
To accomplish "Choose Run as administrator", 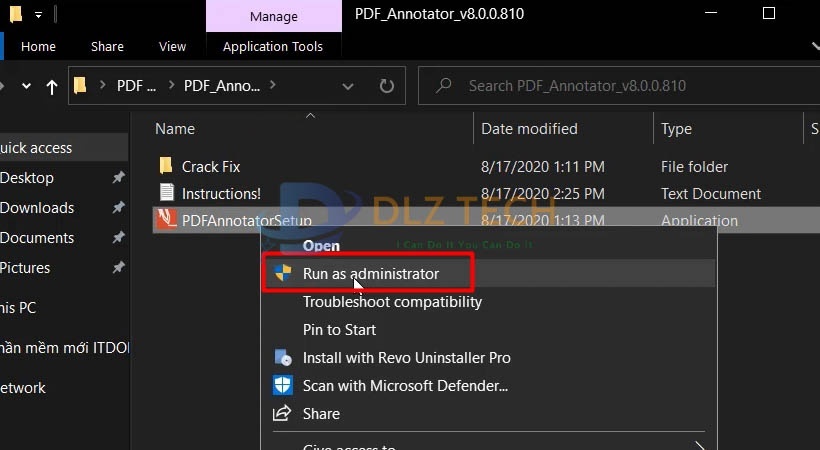I will click(x=371, y=274).
